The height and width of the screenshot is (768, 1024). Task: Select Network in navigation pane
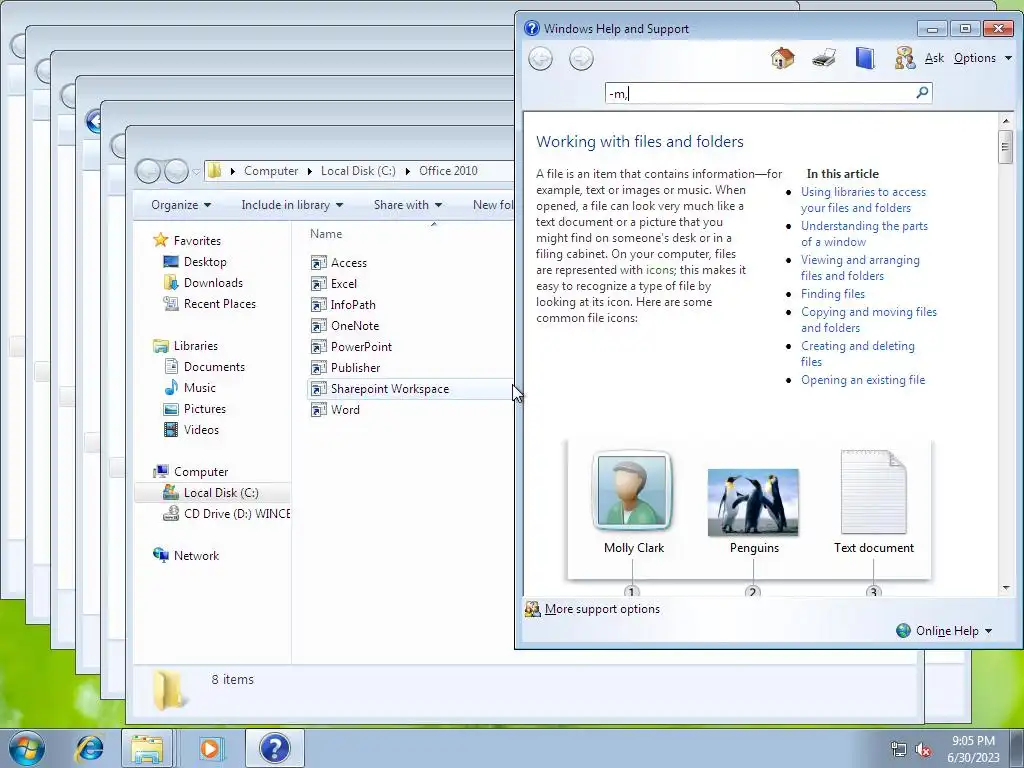[x=196, y=556]
